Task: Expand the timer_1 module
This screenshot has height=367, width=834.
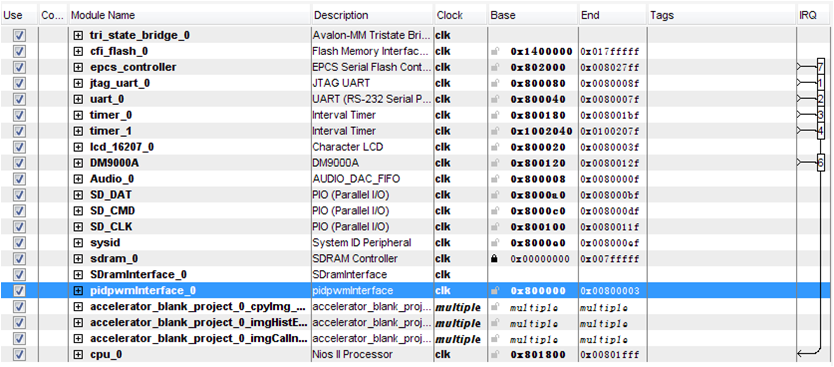Action: pyautogui.click(x=78, y=131)
